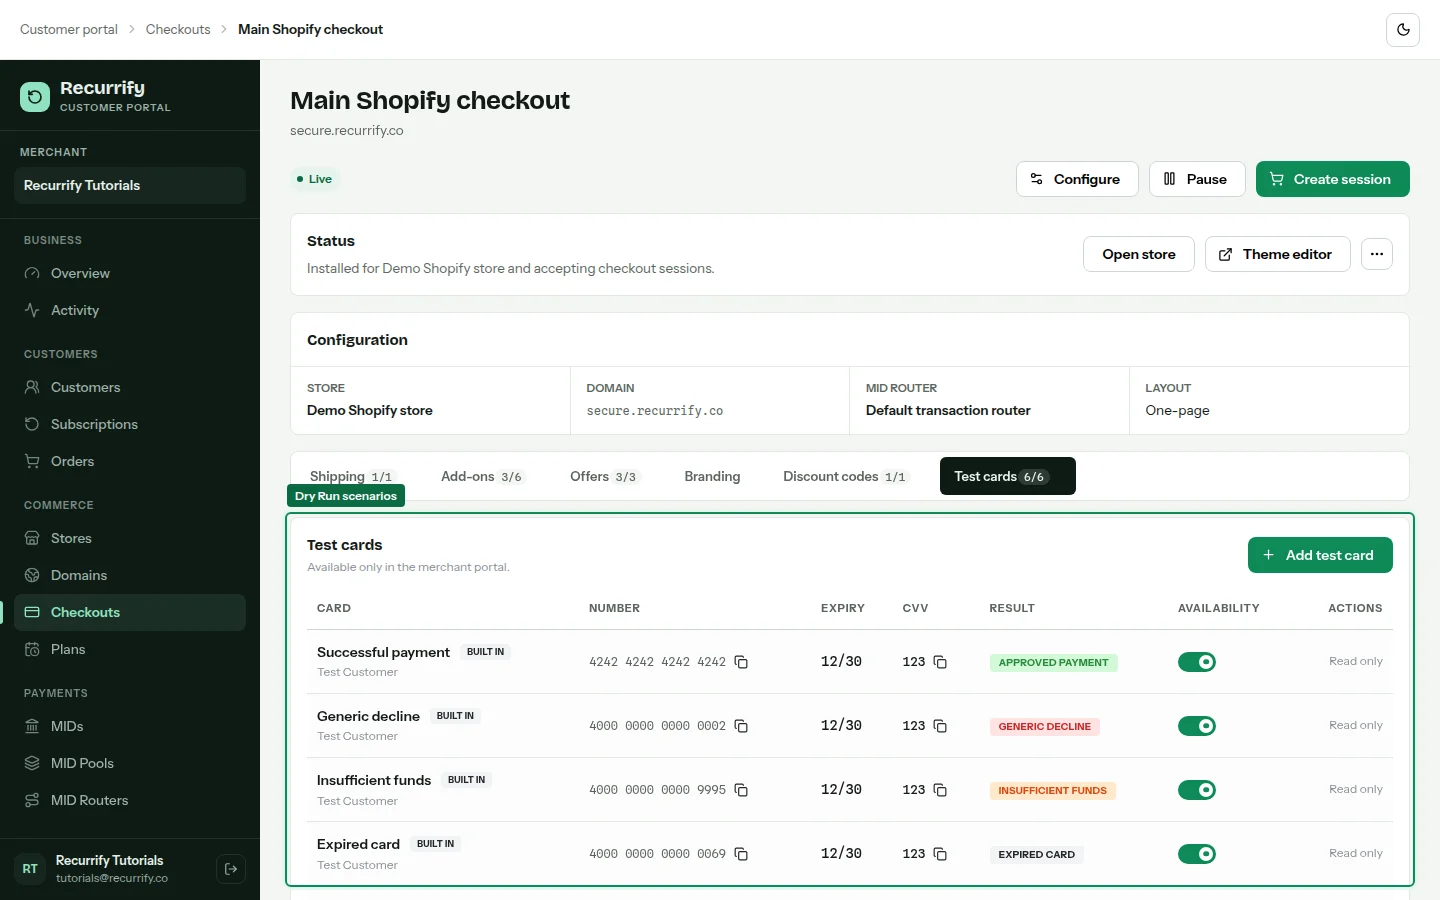Click the EXPIRED CARD result badge

point(1036,854)
